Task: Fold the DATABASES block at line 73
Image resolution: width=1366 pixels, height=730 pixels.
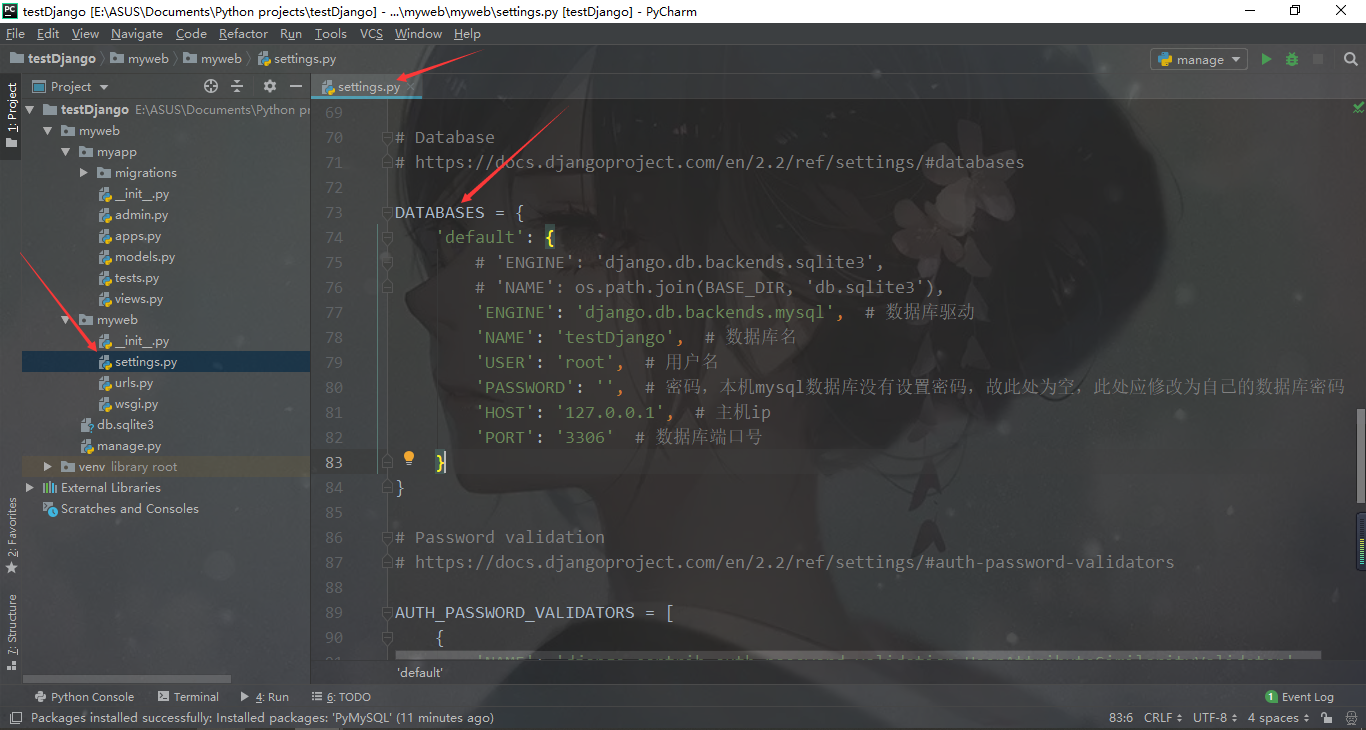Action: click(387, 212)
